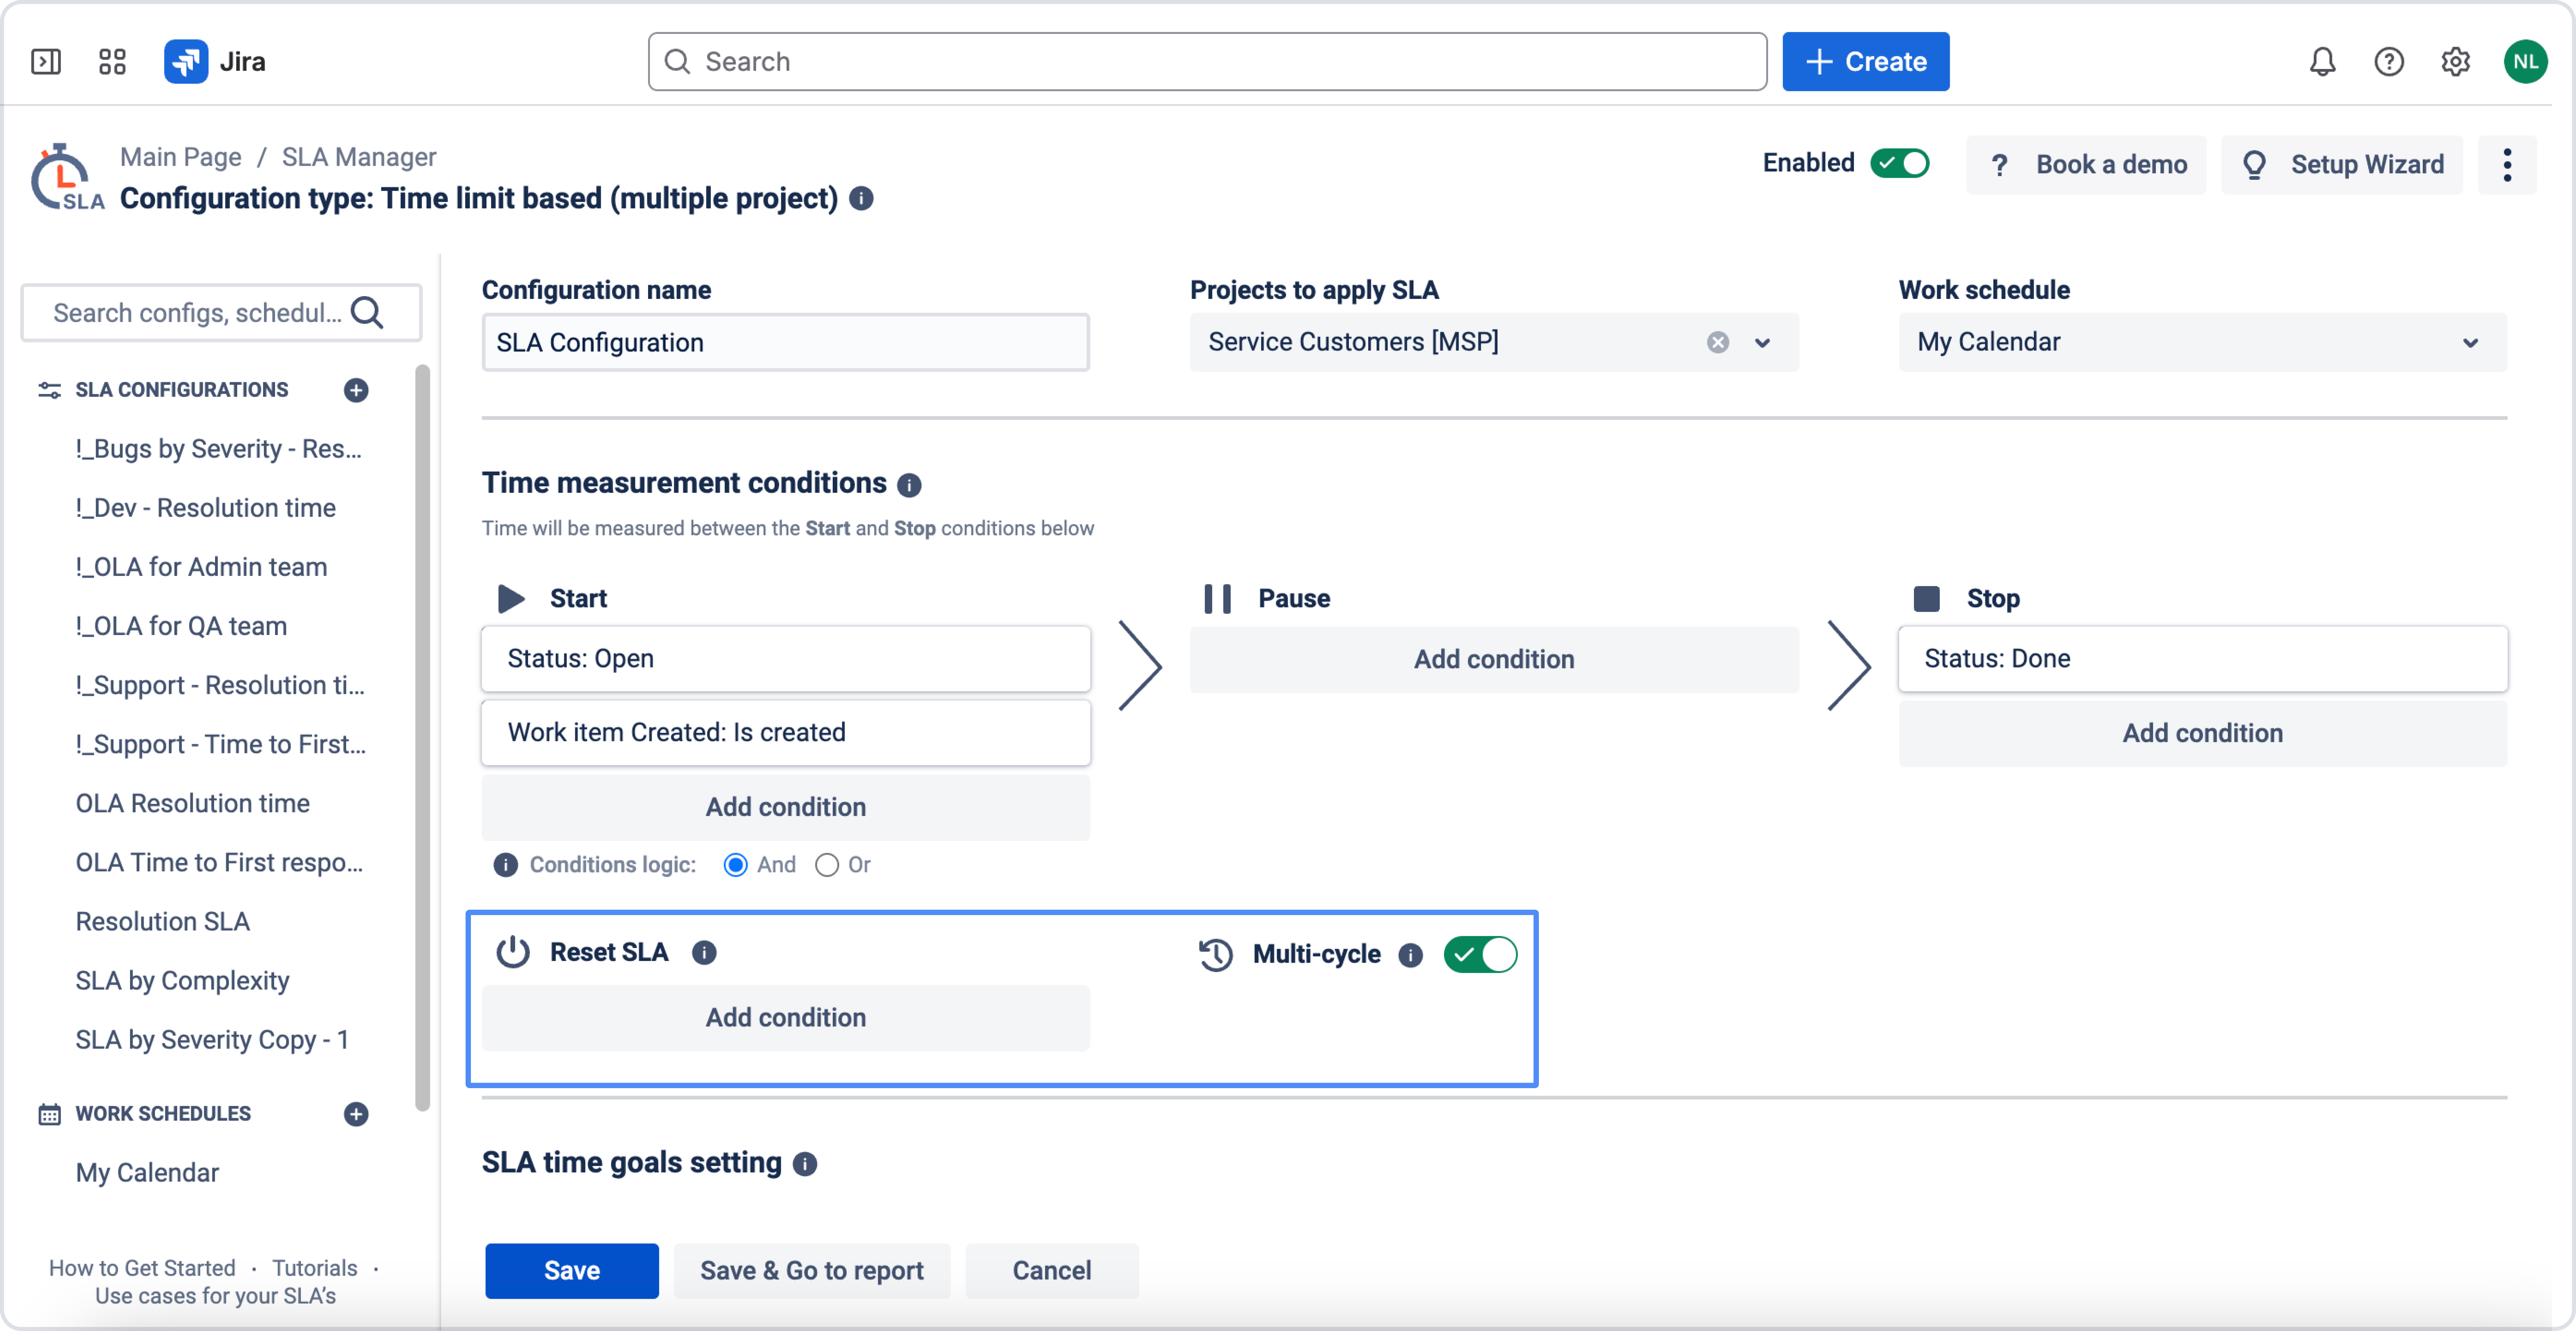Image resolution: width=2576 pixels, height=1331 pixels.
Task: Expand the Projects to apply SLA dropdown
Action: pyautogui.click(x=1762, y=342)
